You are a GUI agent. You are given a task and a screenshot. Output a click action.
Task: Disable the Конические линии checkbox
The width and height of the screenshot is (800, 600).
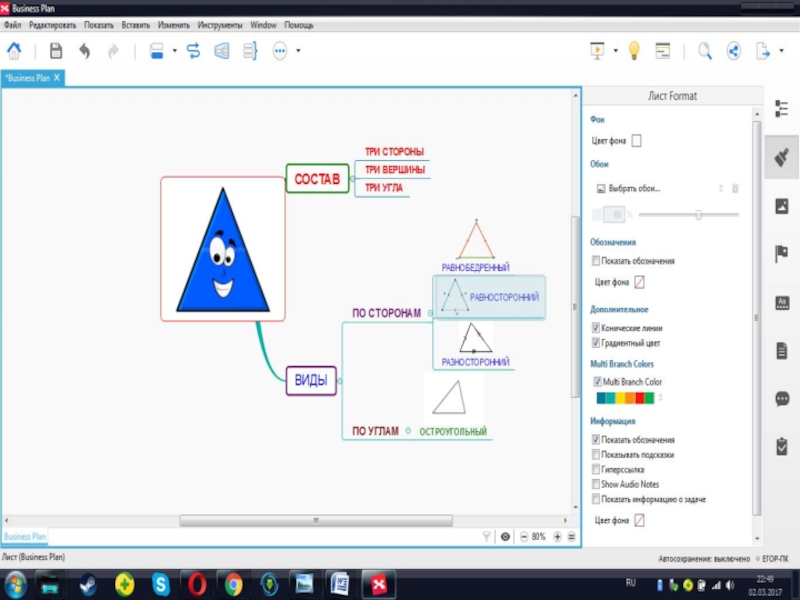pyautogui.click(x=596, y=328)
